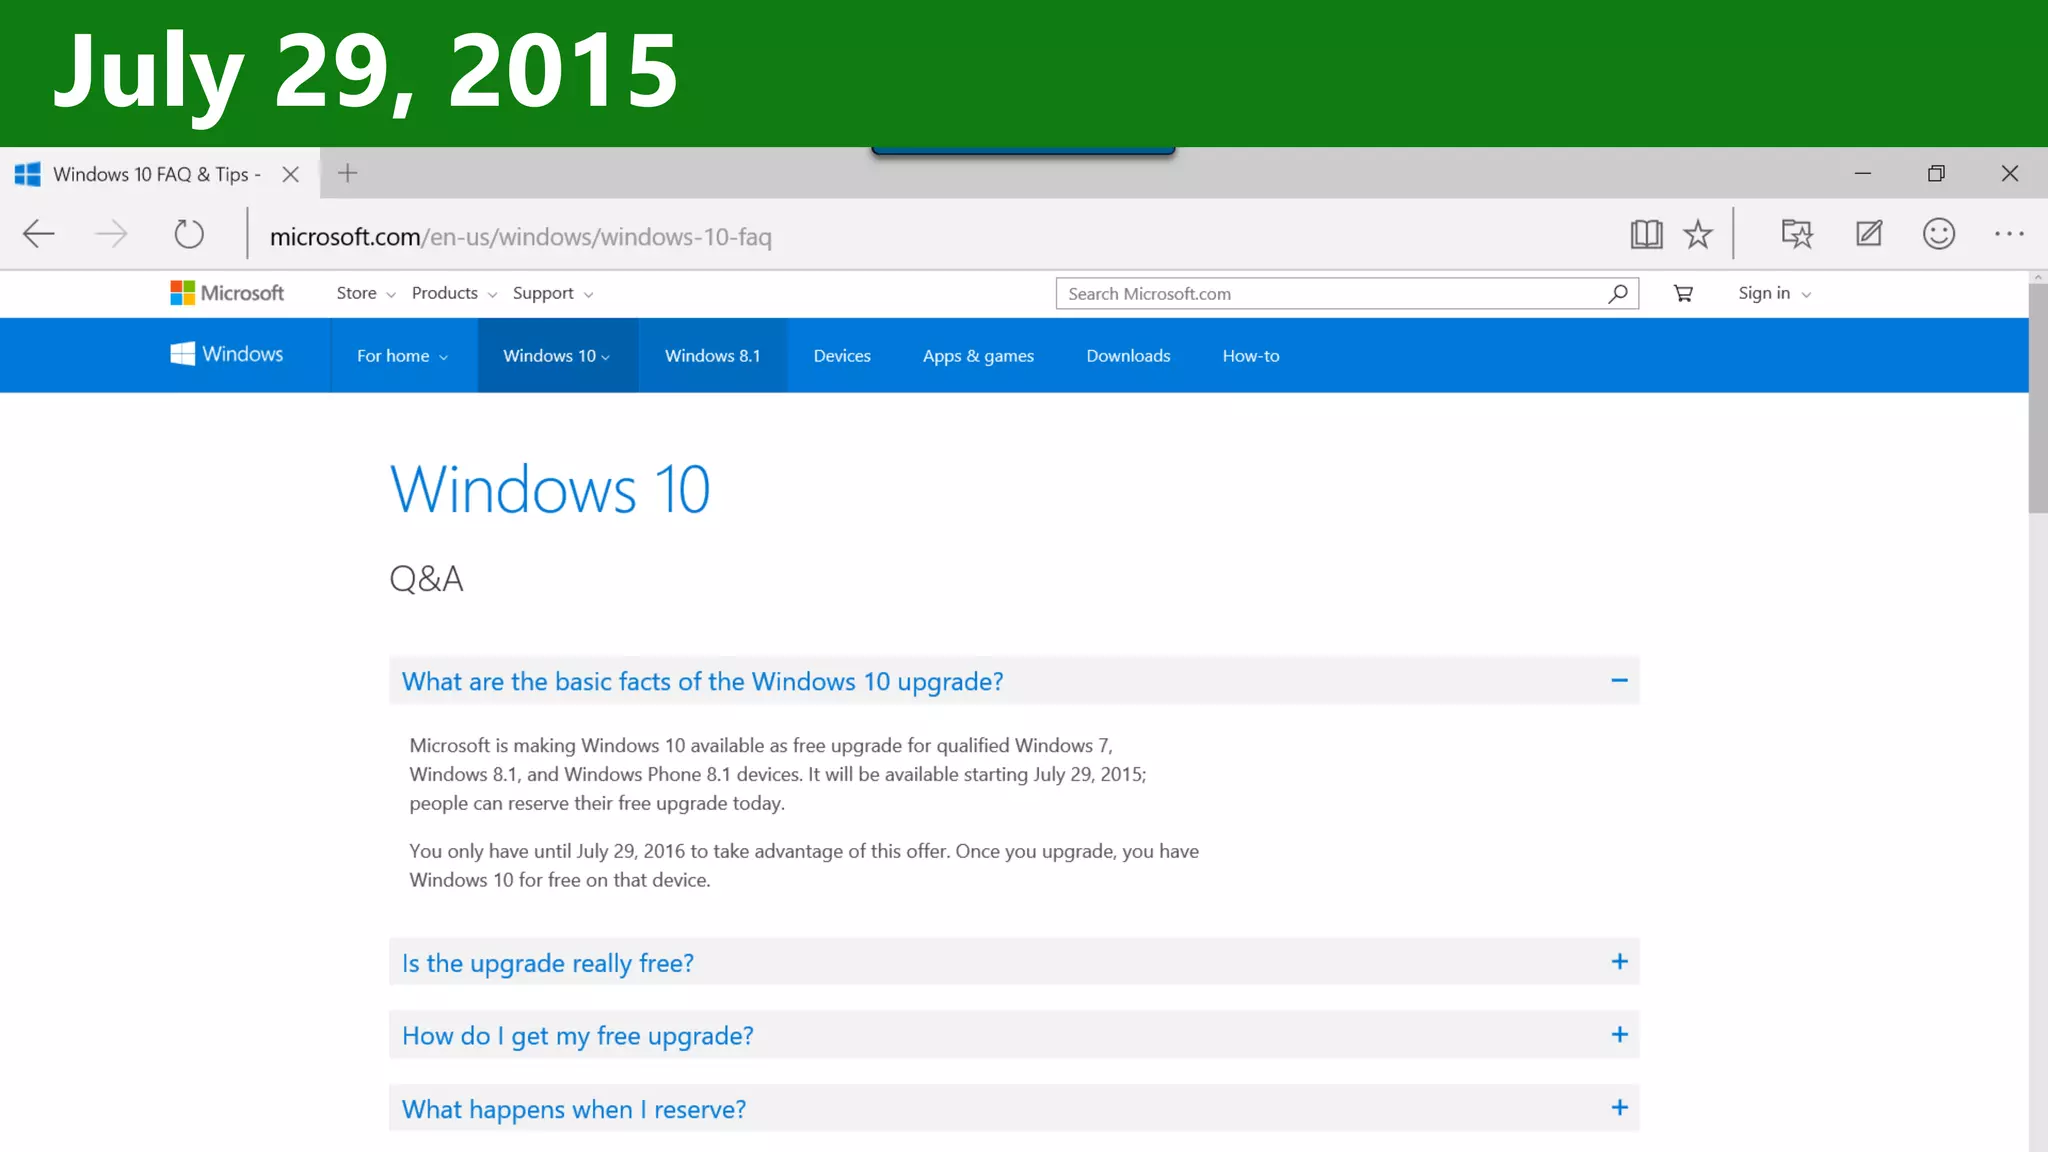Viewport: 2048px width, 1152px height.
Task: Open Reading view book icon
Action: (x=1646, y=234)
